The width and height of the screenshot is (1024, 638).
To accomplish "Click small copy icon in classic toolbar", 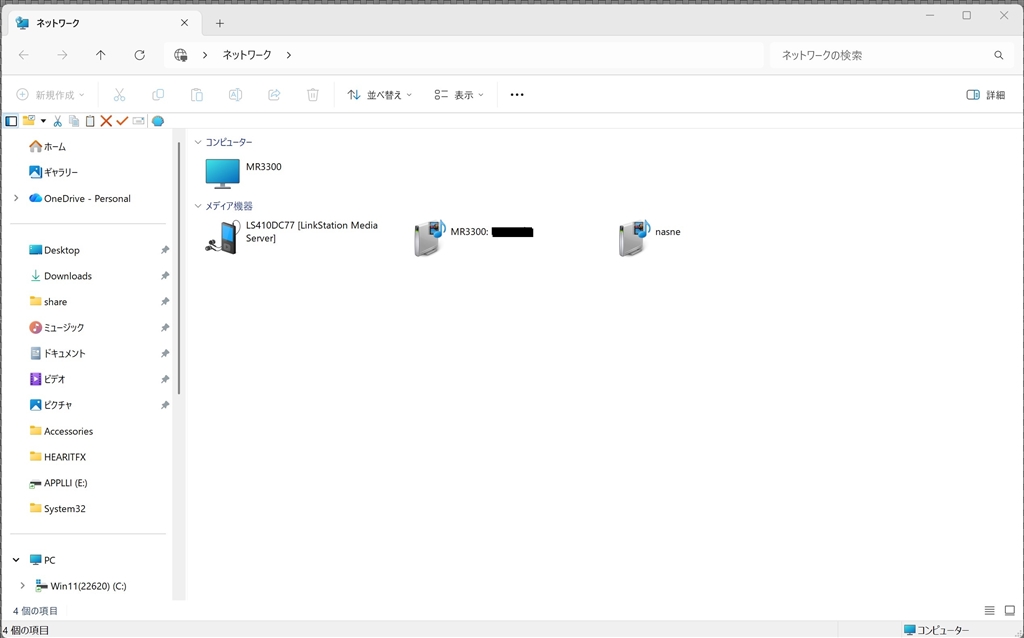I will coord(74,121).
